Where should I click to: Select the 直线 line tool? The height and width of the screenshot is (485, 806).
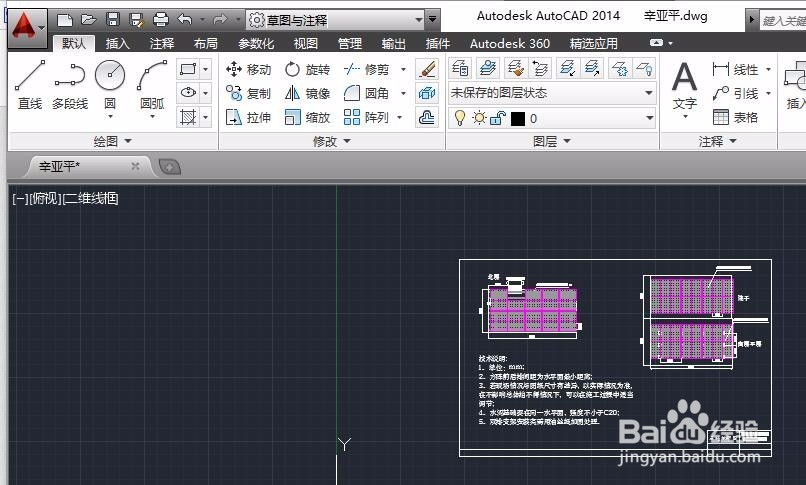[x=30, y=85]
